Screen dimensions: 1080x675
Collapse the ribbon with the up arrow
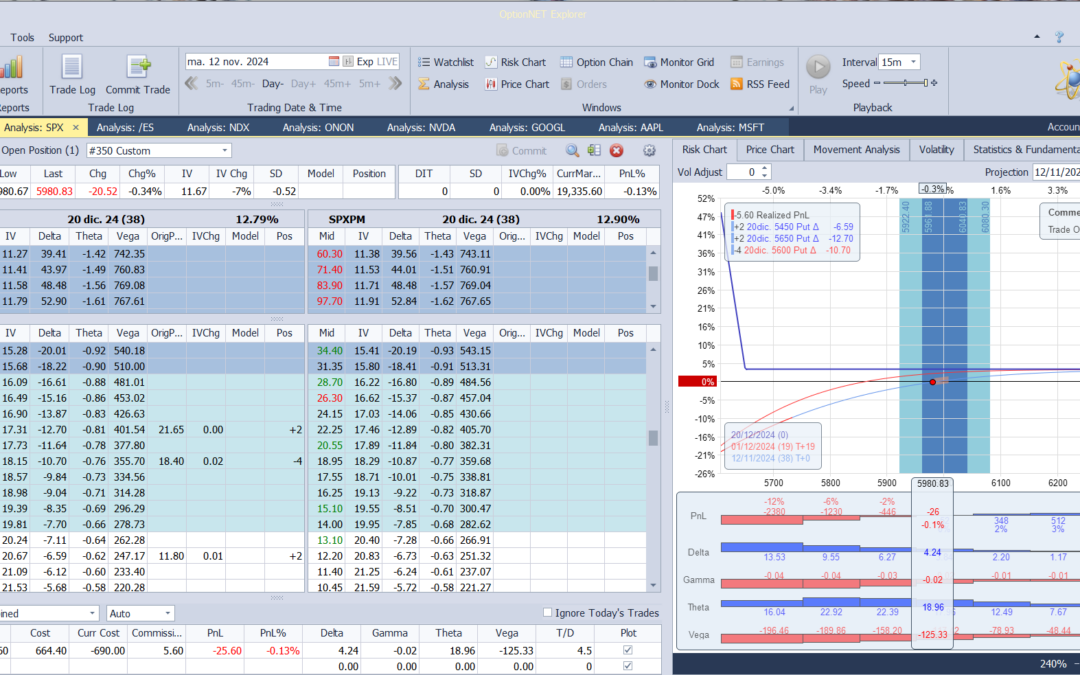click(1037, 37)
